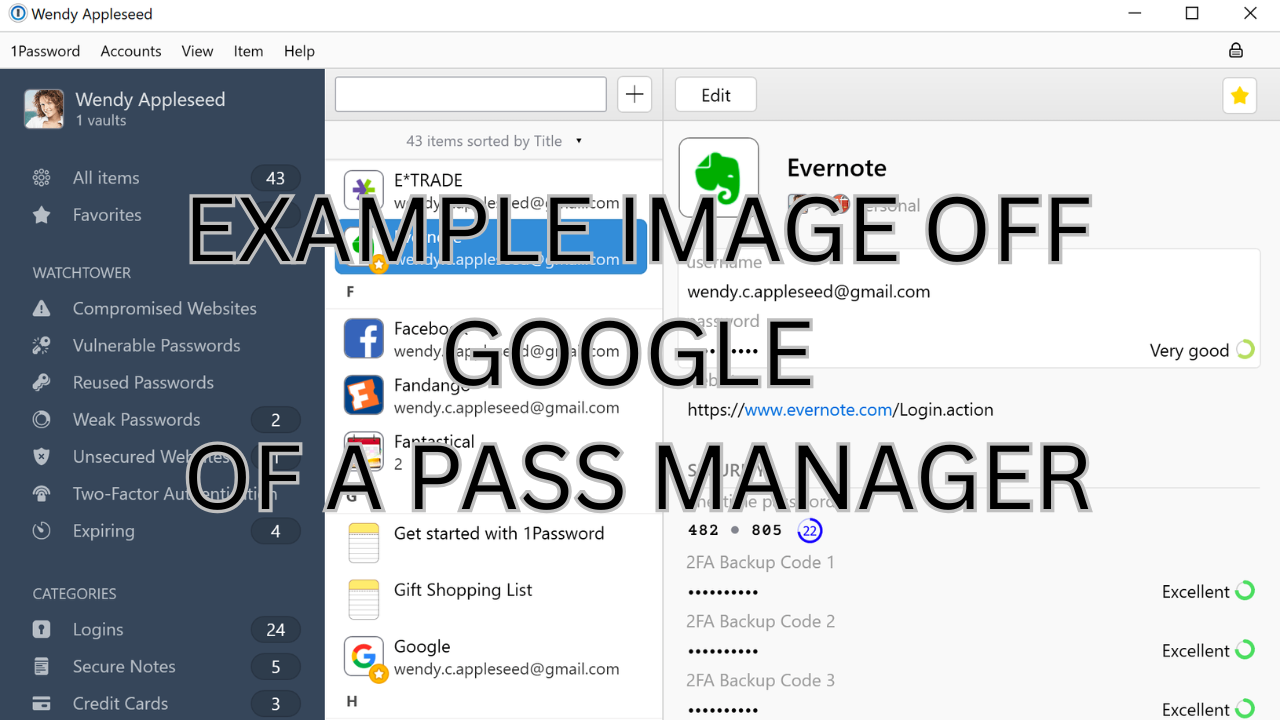Select the All Items sidebar icon

(41, 177)
